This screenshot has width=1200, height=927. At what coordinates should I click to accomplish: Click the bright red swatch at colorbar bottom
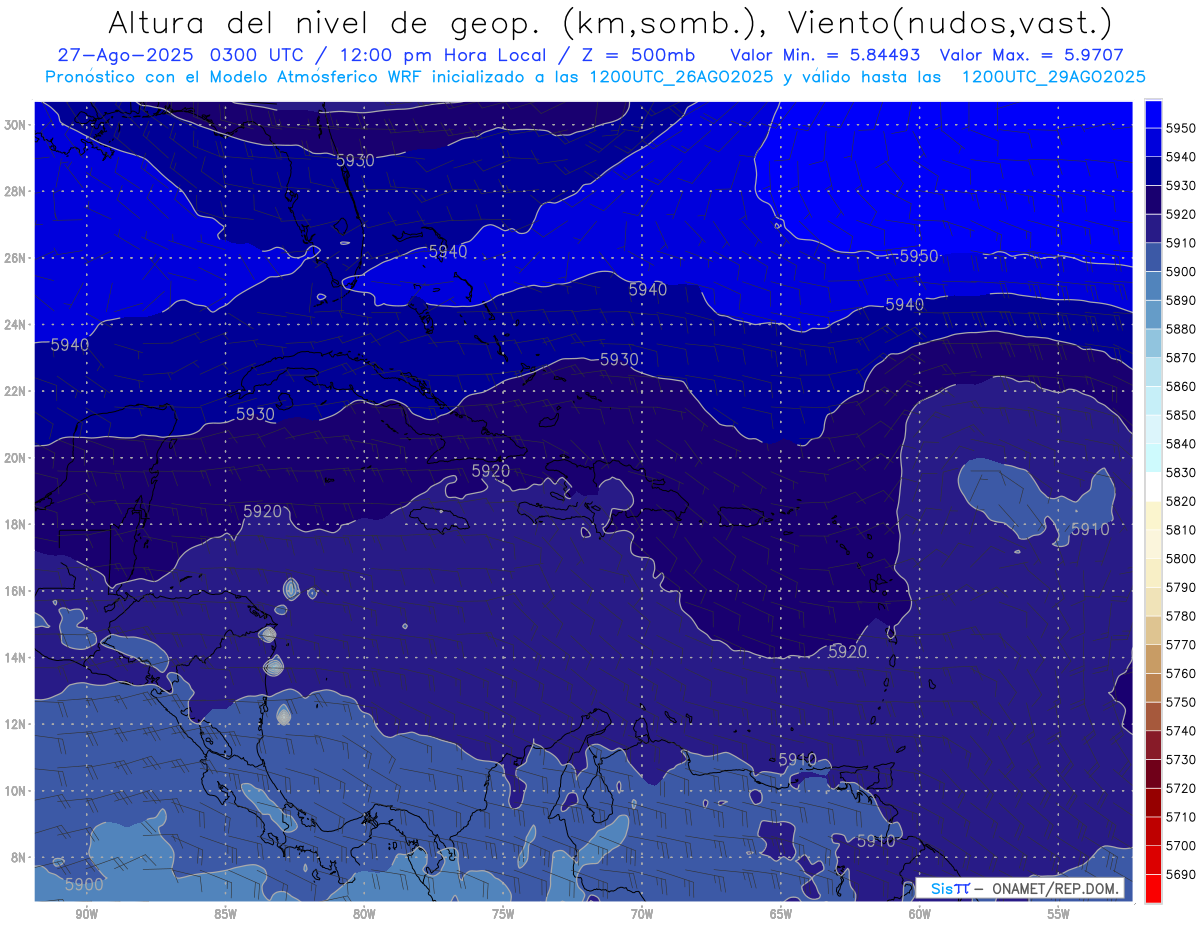click(x=1153, y=888)
